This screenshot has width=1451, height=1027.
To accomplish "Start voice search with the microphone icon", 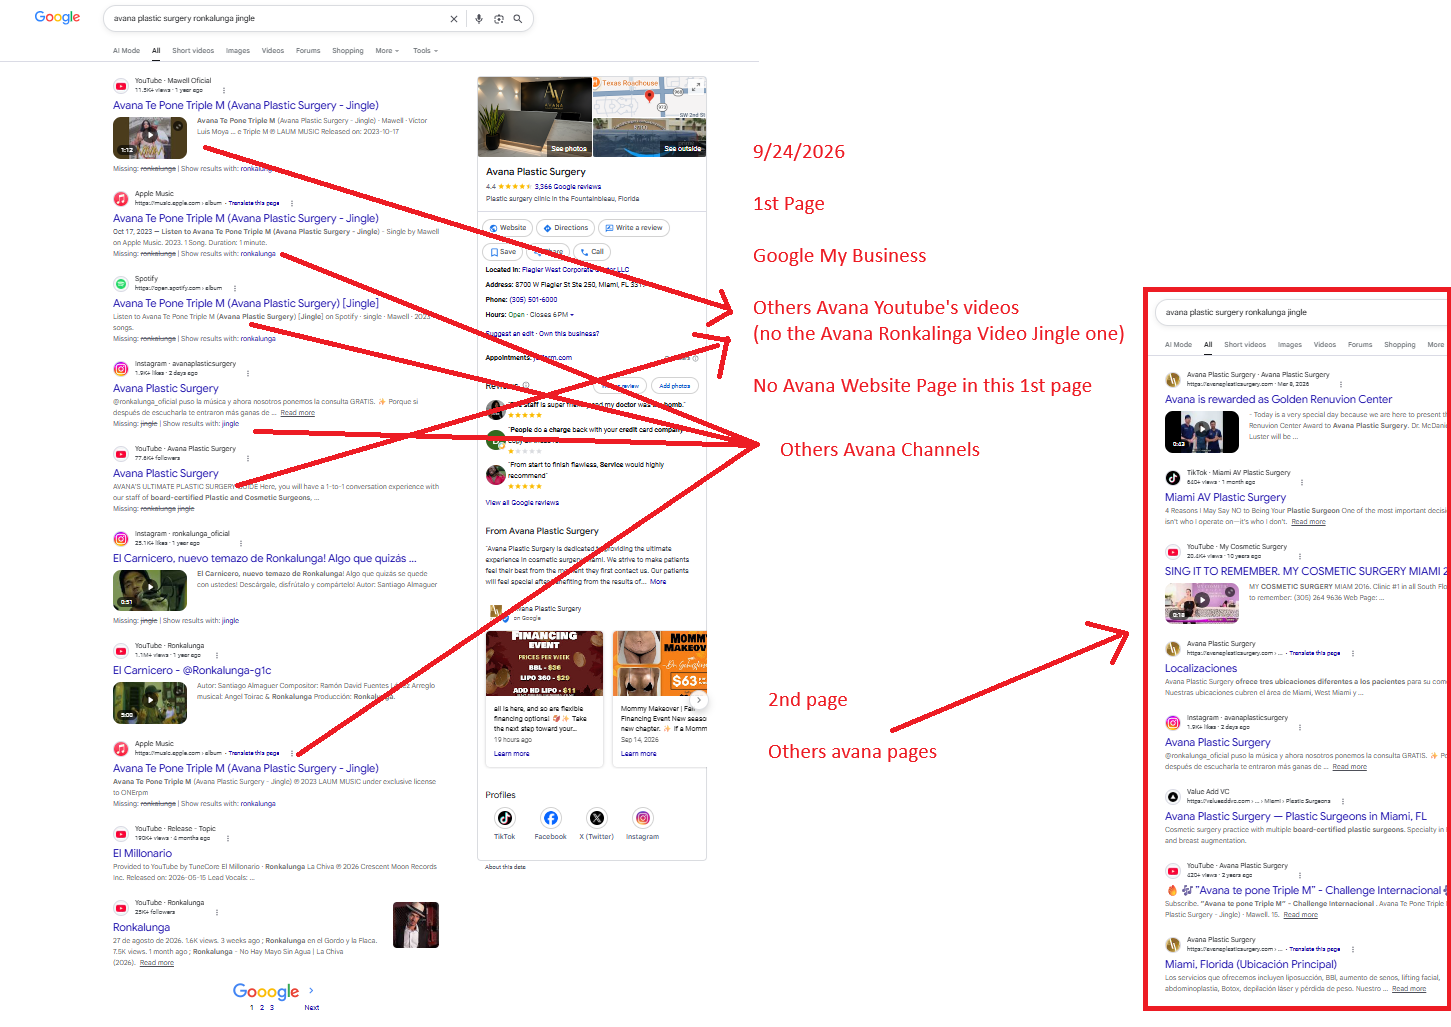I will click(x=479, y=19).
